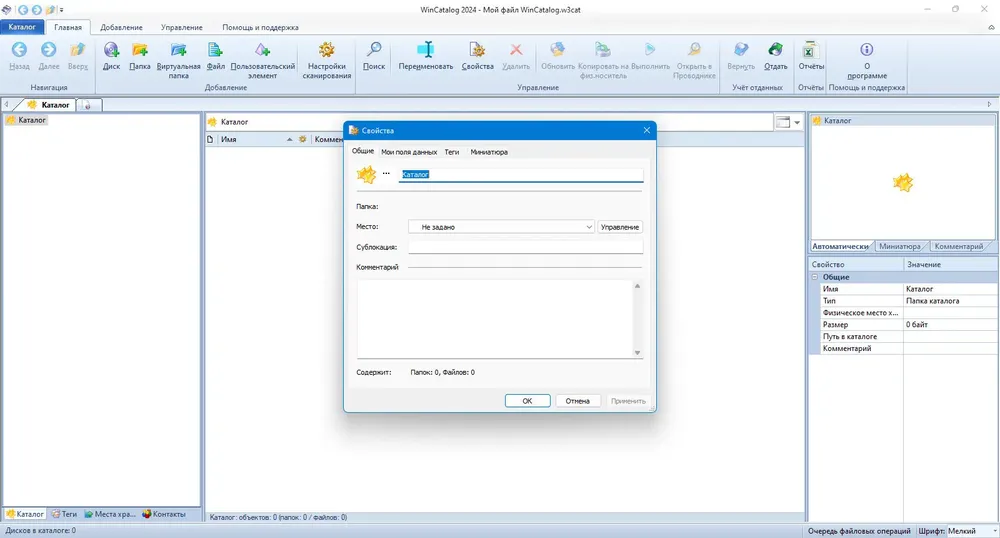Change the catalog icon via ellipsis button
This screenshot has height=538, width=1000.
click(x=386, y=173)
